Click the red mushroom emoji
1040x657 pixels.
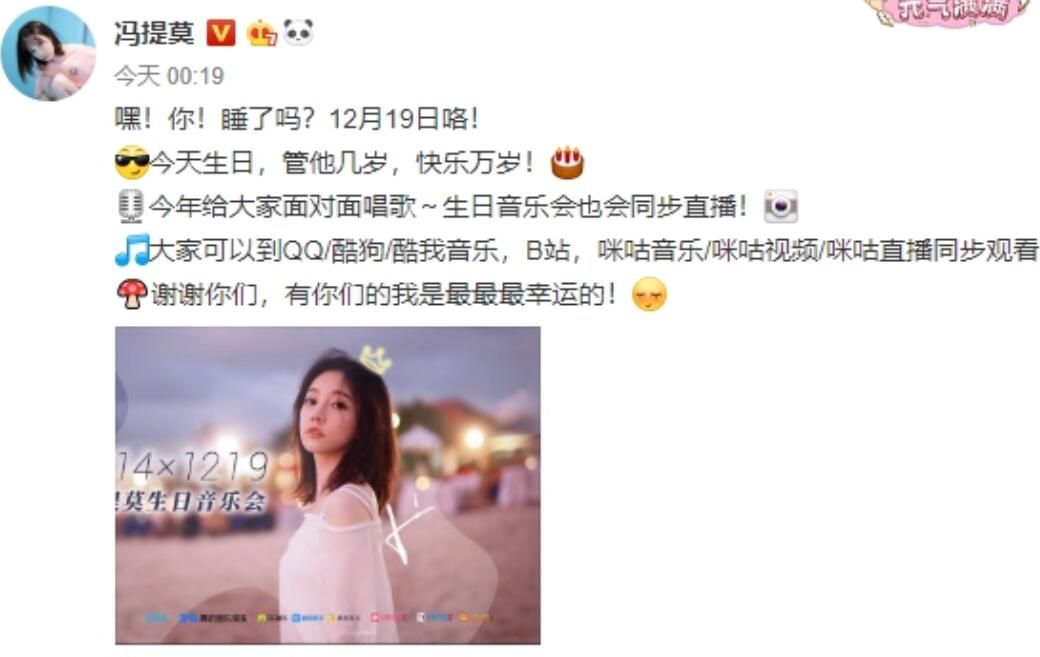click(x=132, y=294)
